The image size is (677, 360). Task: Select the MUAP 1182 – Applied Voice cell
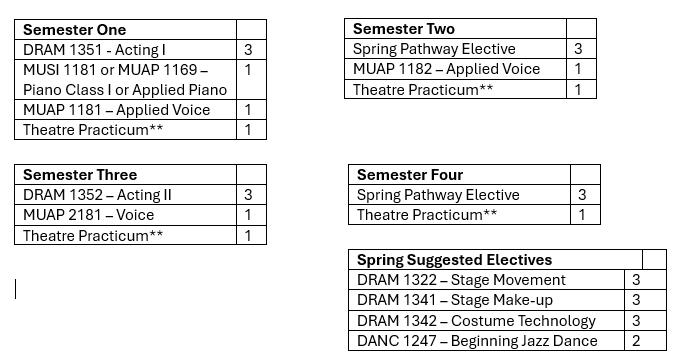456,69
